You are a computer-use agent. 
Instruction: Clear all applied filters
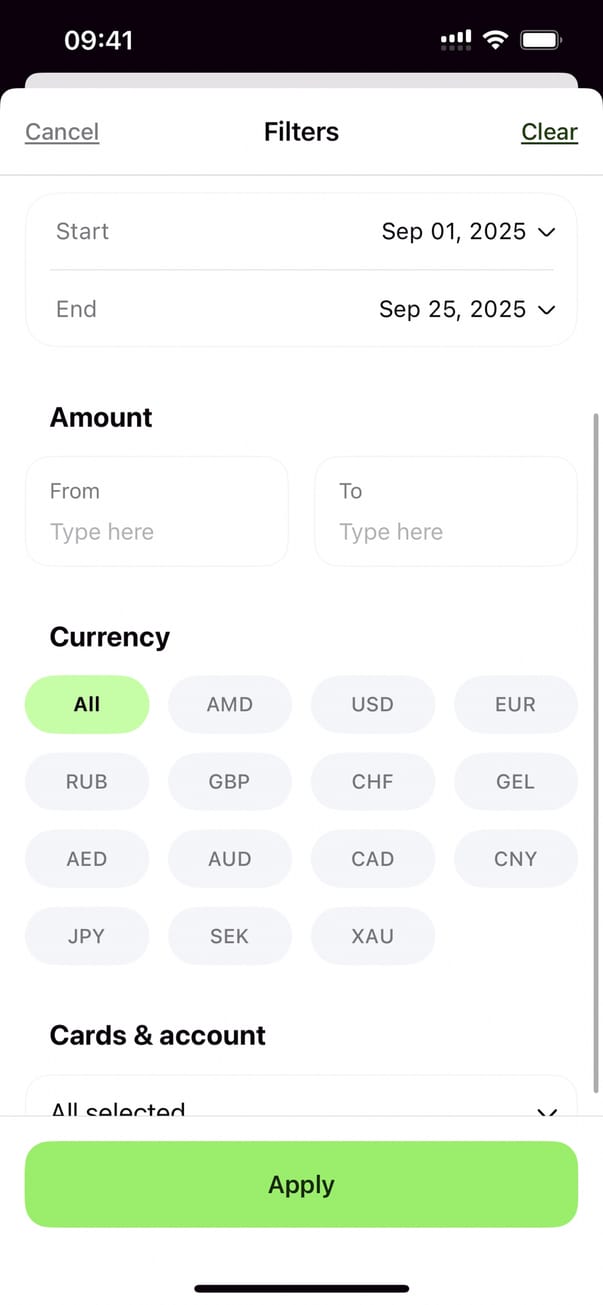pos(549,132)
